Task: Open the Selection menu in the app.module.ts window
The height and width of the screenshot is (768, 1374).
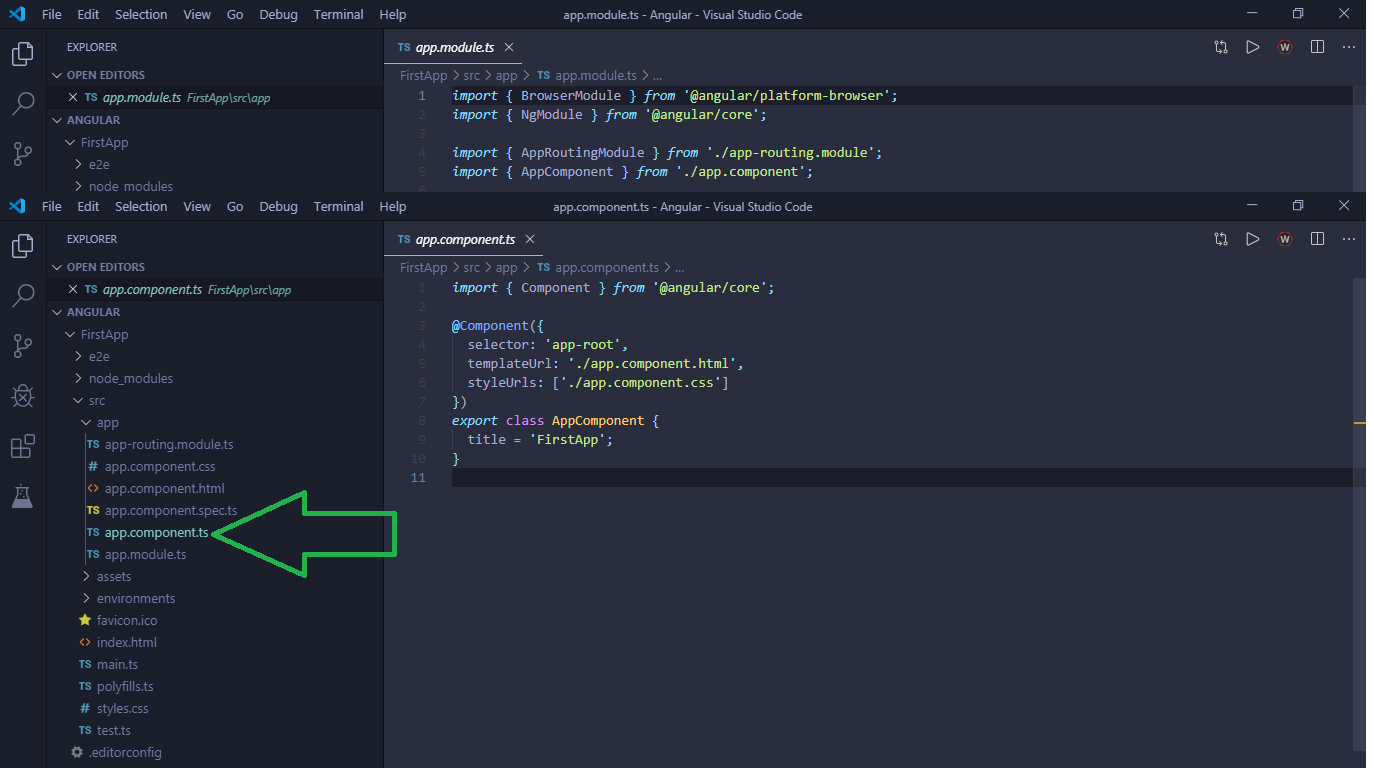Action: pos(141,14)
